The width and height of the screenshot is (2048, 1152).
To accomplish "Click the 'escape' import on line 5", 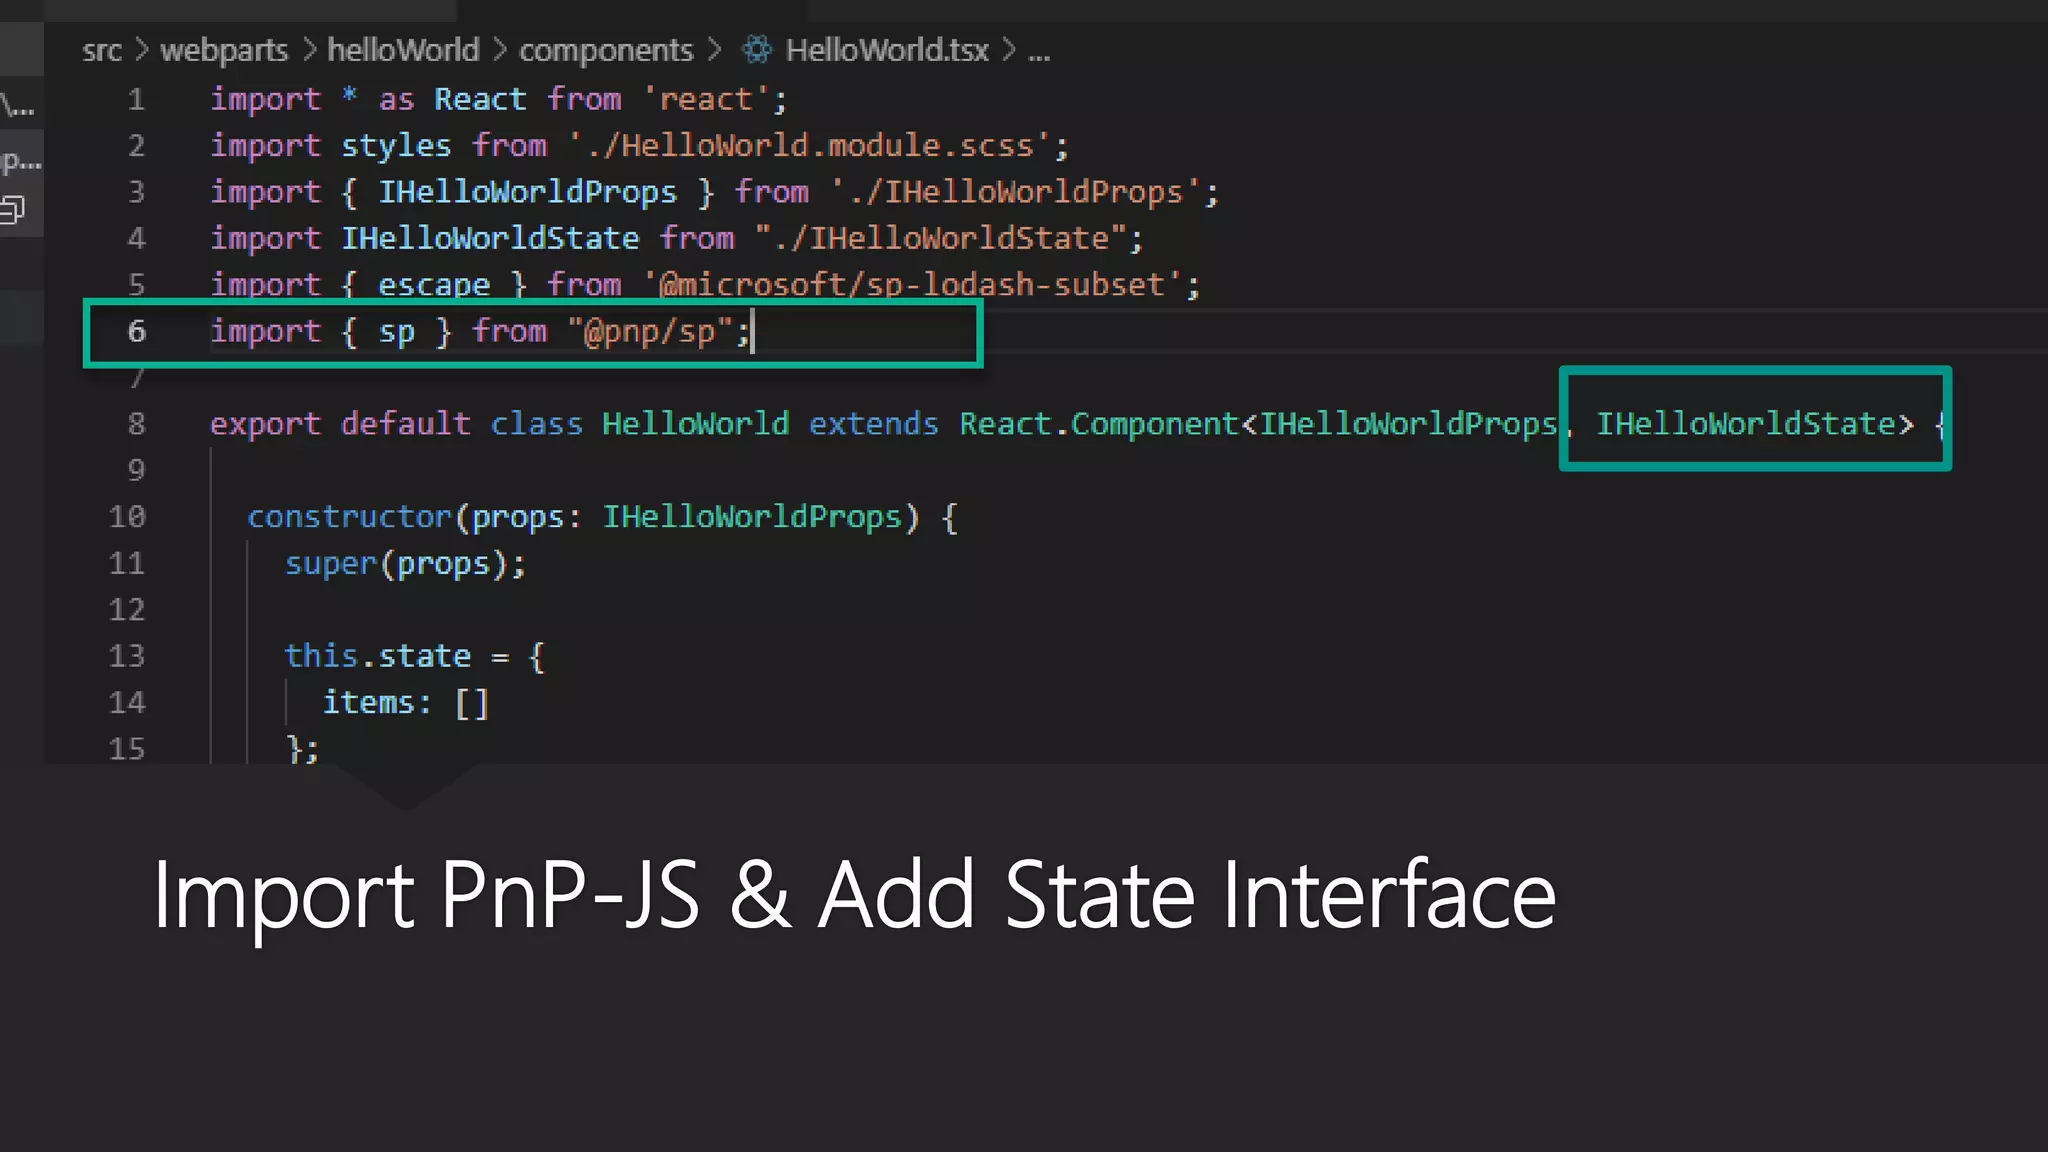I will (434, 285).
